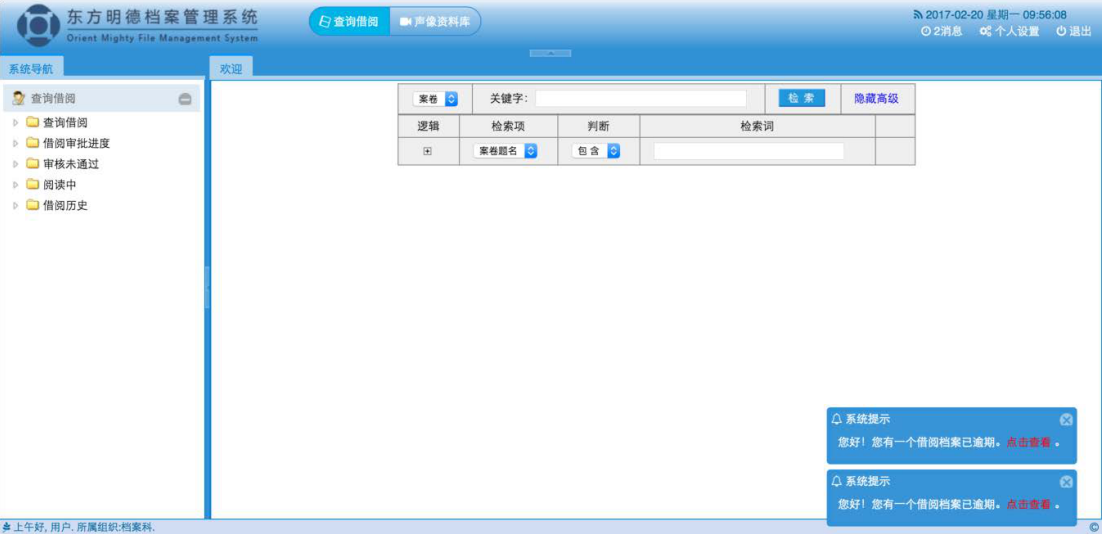Click the 2消息 messages clock icon
This screenshot has height=534, width=1104.
(x=925, y=32)
